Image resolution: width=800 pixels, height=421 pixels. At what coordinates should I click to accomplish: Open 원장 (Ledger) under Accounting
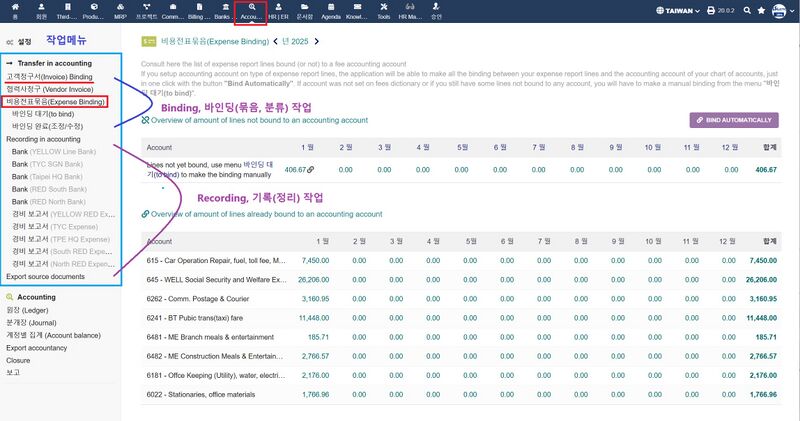click(x=28, y=310)
